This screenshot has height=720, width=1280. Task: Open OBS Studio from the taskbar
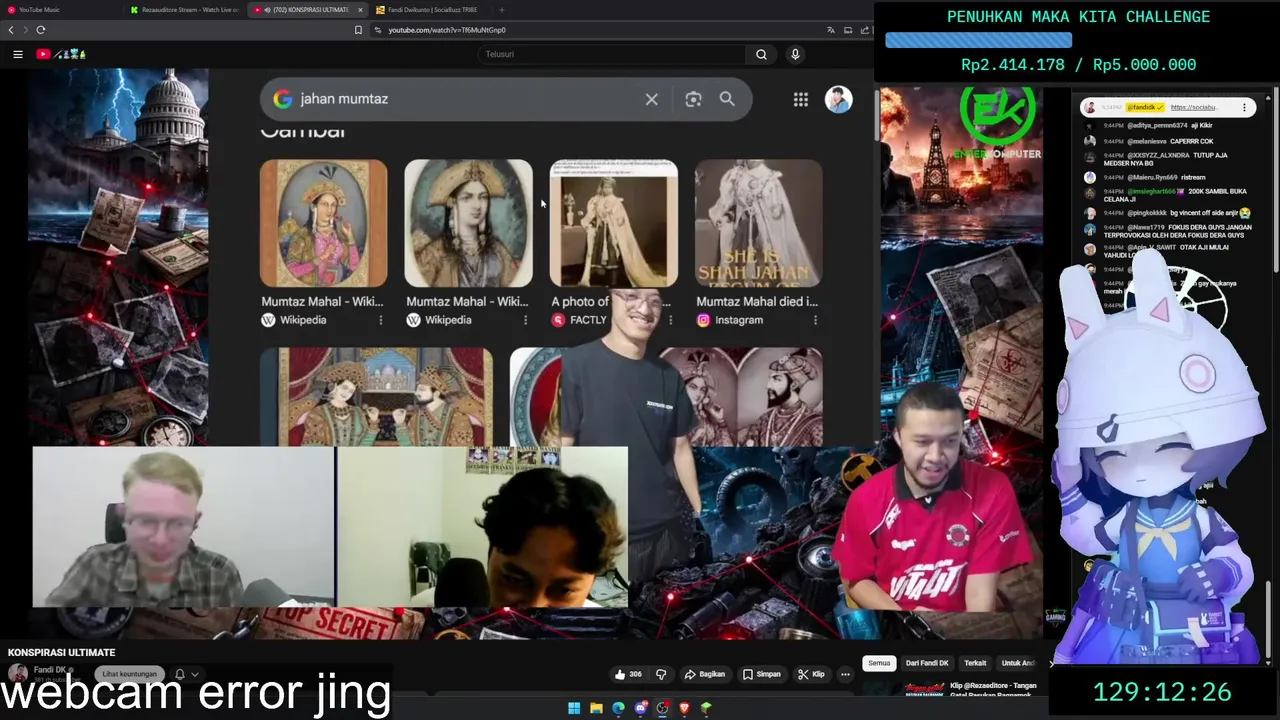(662, 708)
